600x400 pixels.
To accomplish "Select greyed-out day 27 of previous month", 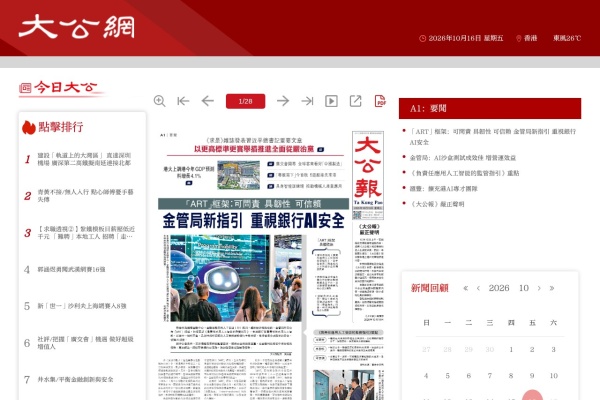I will coord(426,349).
